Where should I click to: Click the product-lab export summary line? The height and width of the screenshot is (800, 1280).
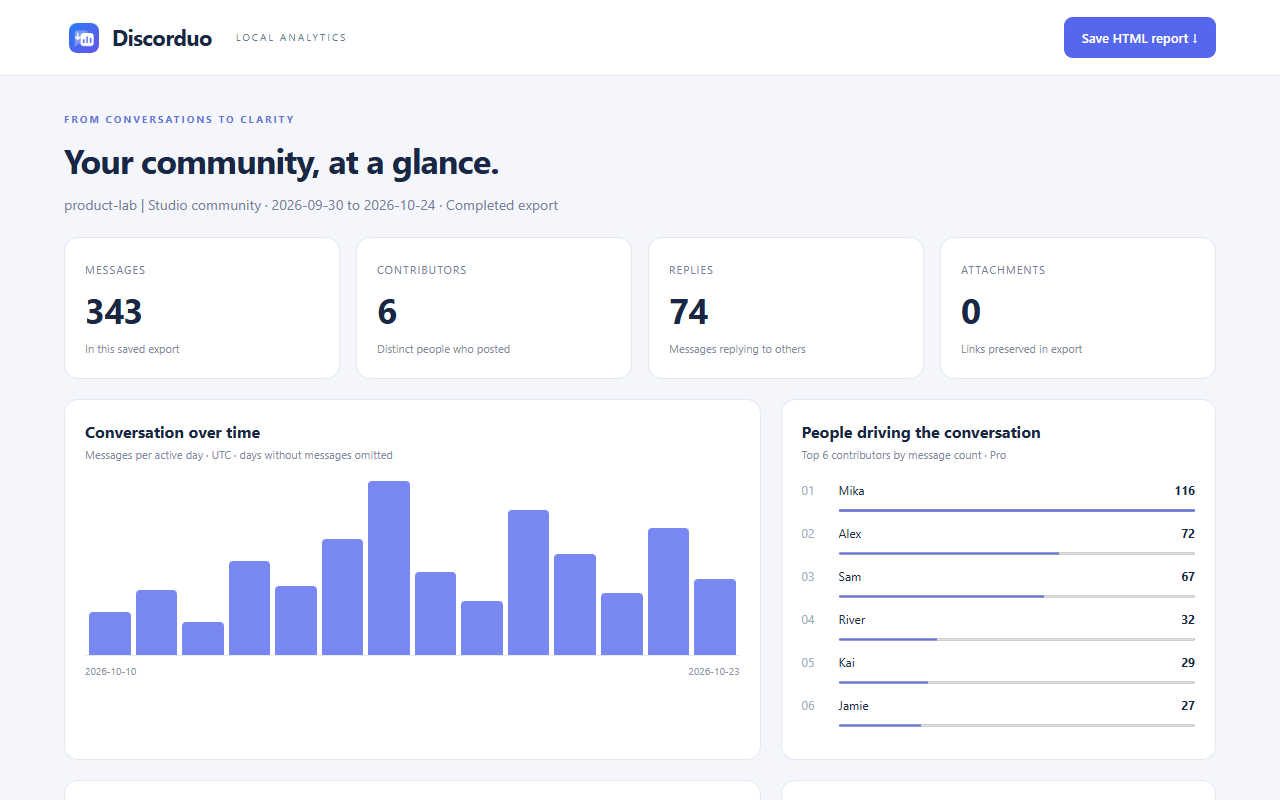pos(311,206)
